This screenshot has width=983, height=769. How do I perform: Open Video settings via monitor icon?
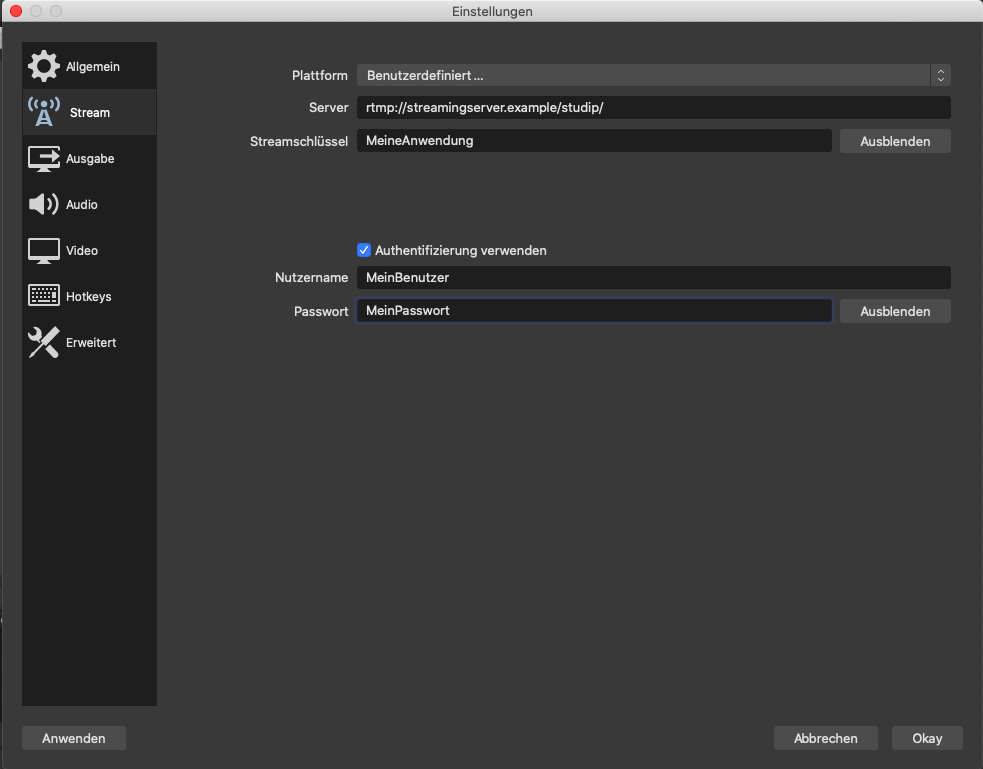[x=44, y=250]
